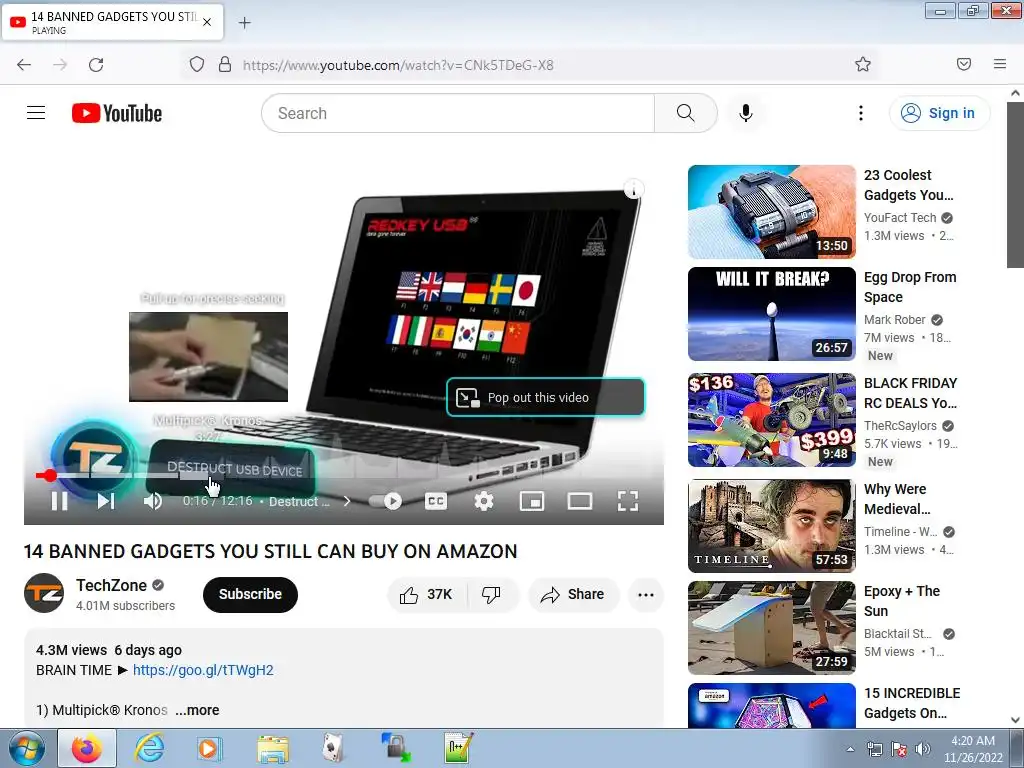Toggle the autoplay switch

click(x=385, y=501)
